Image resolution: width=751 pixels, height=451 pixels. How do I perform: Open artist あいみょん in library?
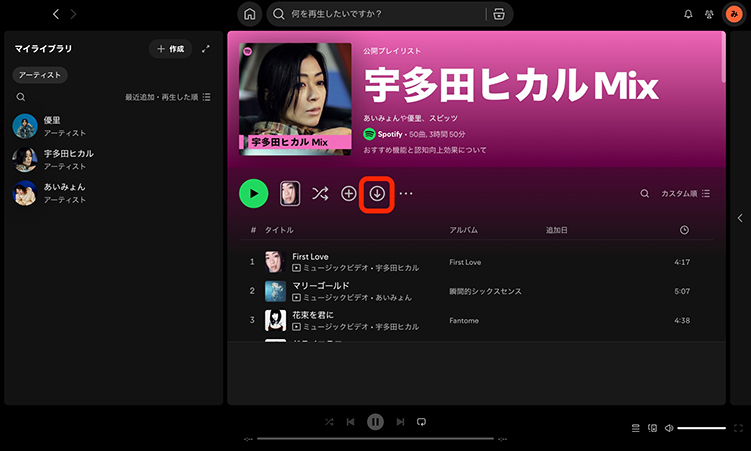click(x=113, y=193)
